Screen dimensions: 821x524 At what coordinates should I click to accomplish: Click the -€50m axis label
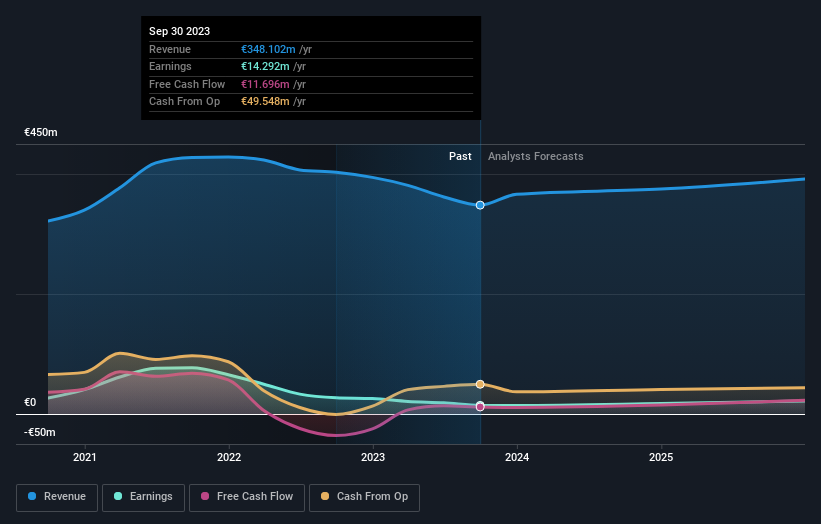40,432
